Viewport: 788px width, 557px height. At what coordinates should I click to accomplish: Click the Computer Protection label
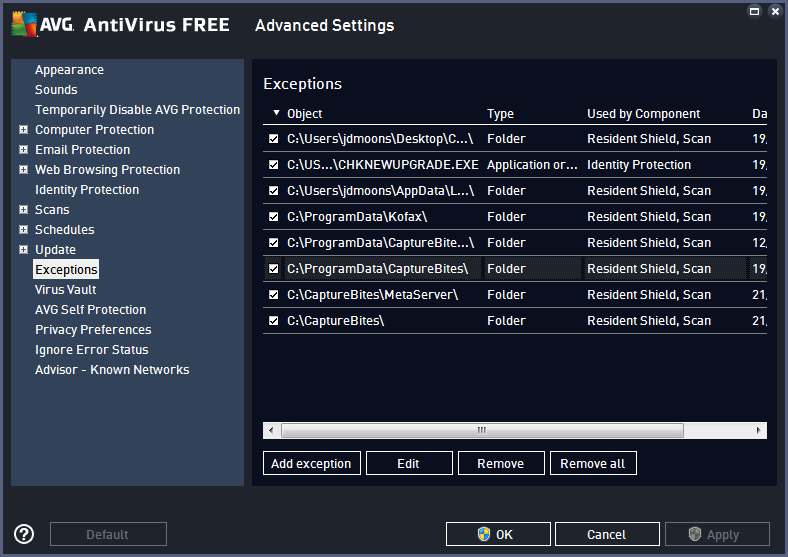coord(94,130)
